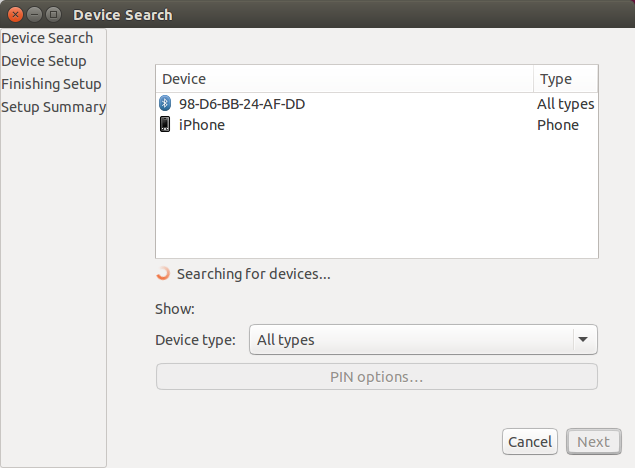The image size is (635, 468).
Task: Click the searching spinner icon
Action: coord(163,274)
